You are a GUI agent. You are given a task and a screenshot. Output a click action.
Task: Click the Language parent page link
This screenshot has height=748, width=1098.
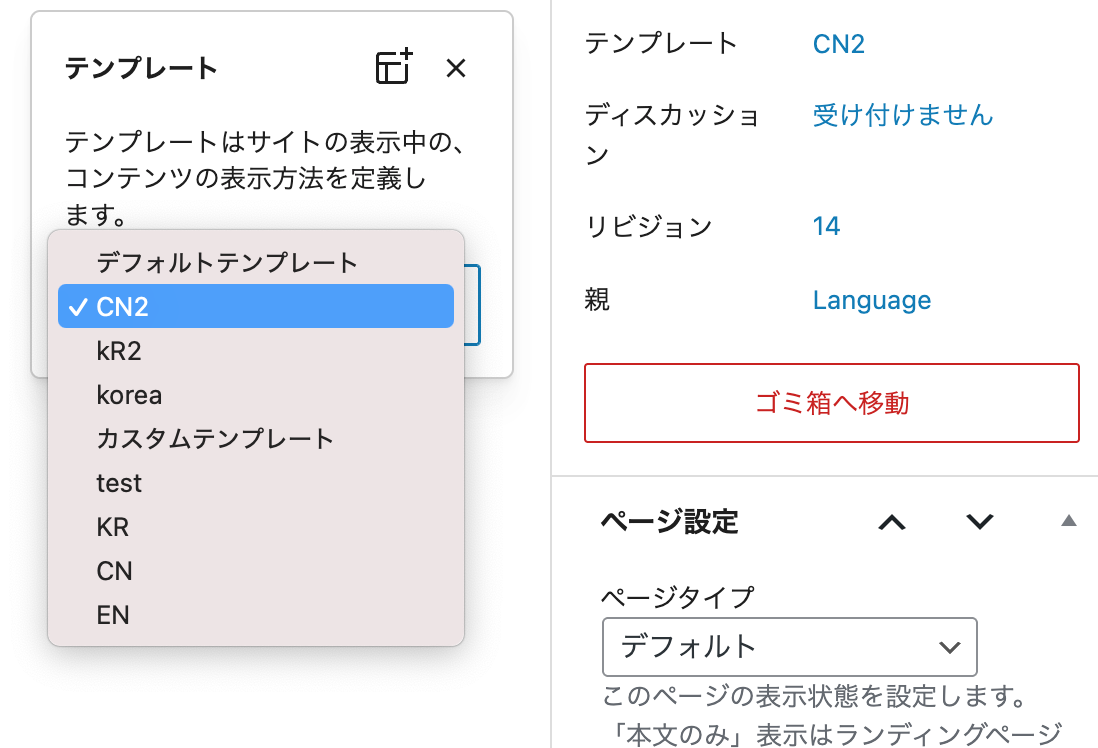[871, 300]
